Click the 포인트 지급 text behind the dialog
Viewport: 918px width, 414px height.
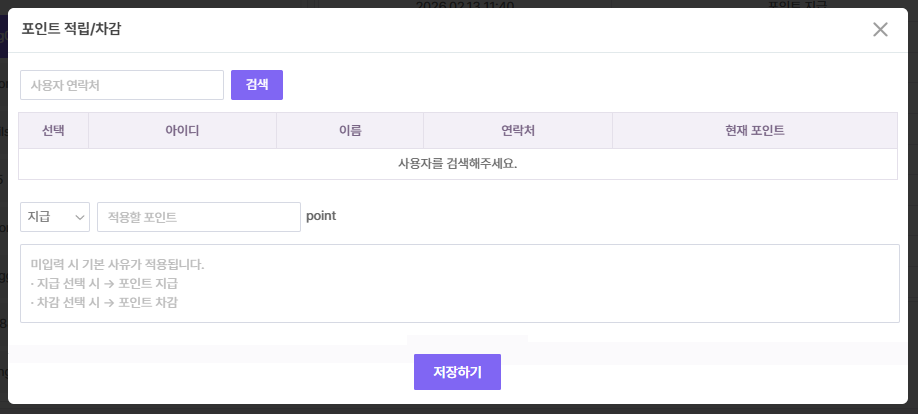pos(806,4)
